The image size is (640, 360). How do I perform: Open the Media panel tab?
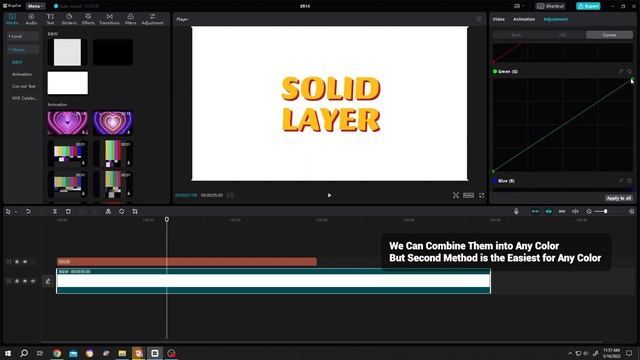(x=12, y=19)
